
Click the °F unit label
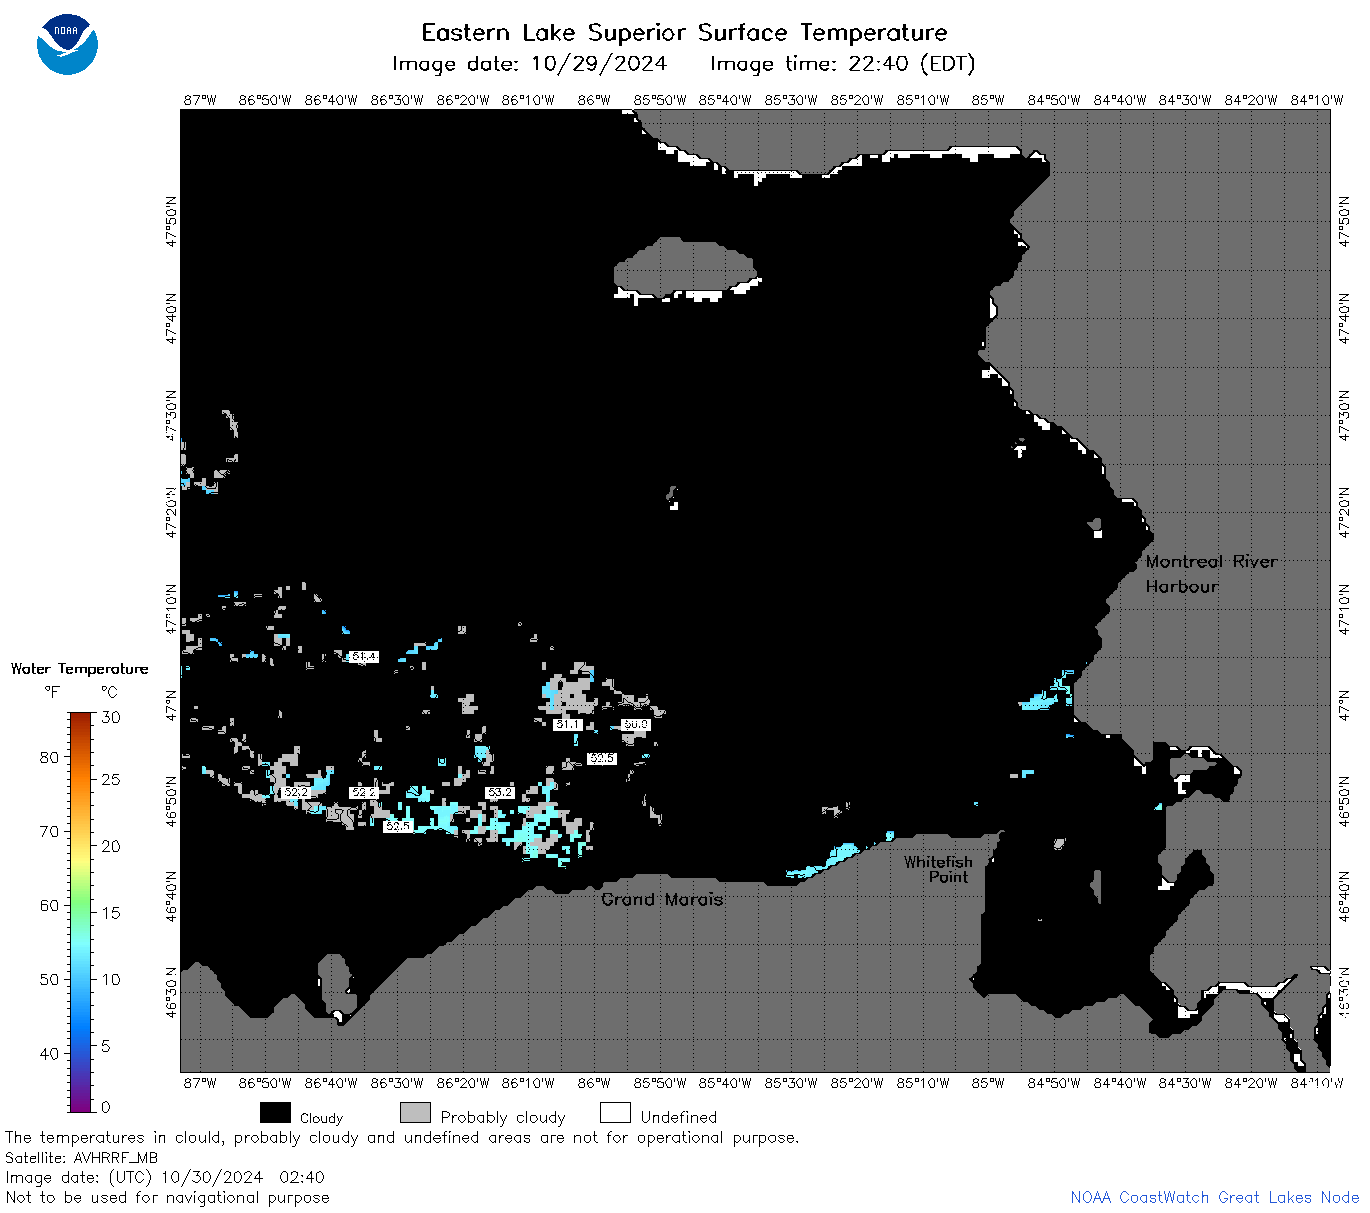tap(52, 692)
